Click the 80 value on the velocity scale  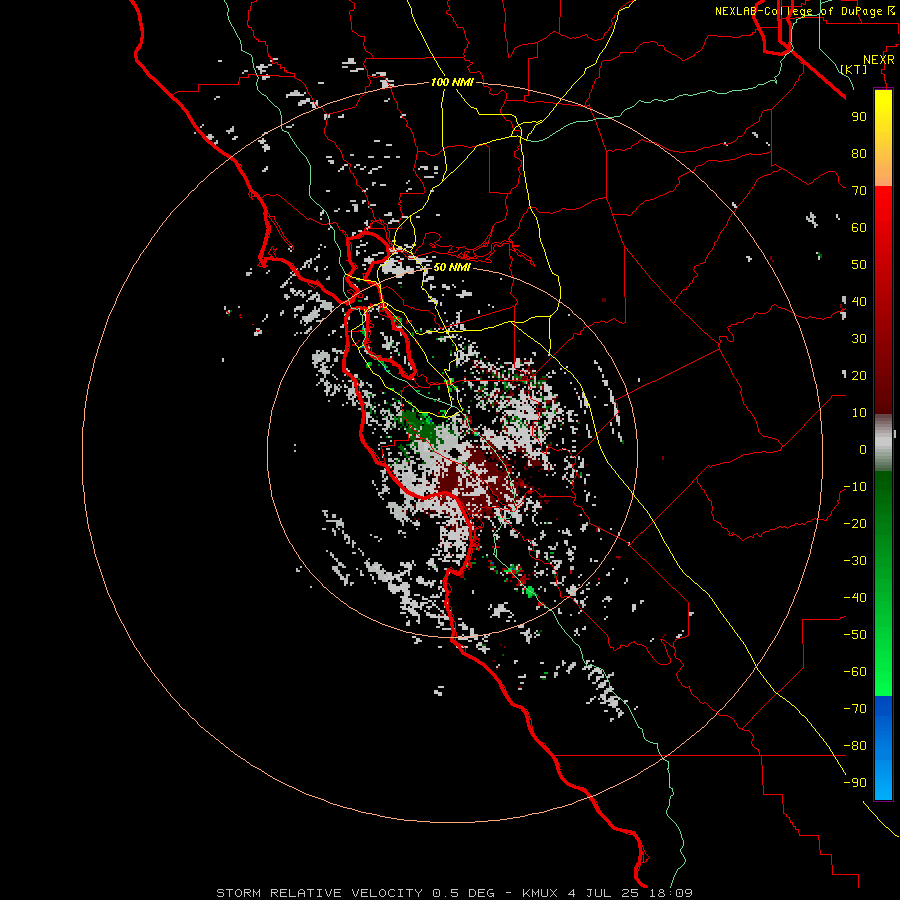pos(859,153)
